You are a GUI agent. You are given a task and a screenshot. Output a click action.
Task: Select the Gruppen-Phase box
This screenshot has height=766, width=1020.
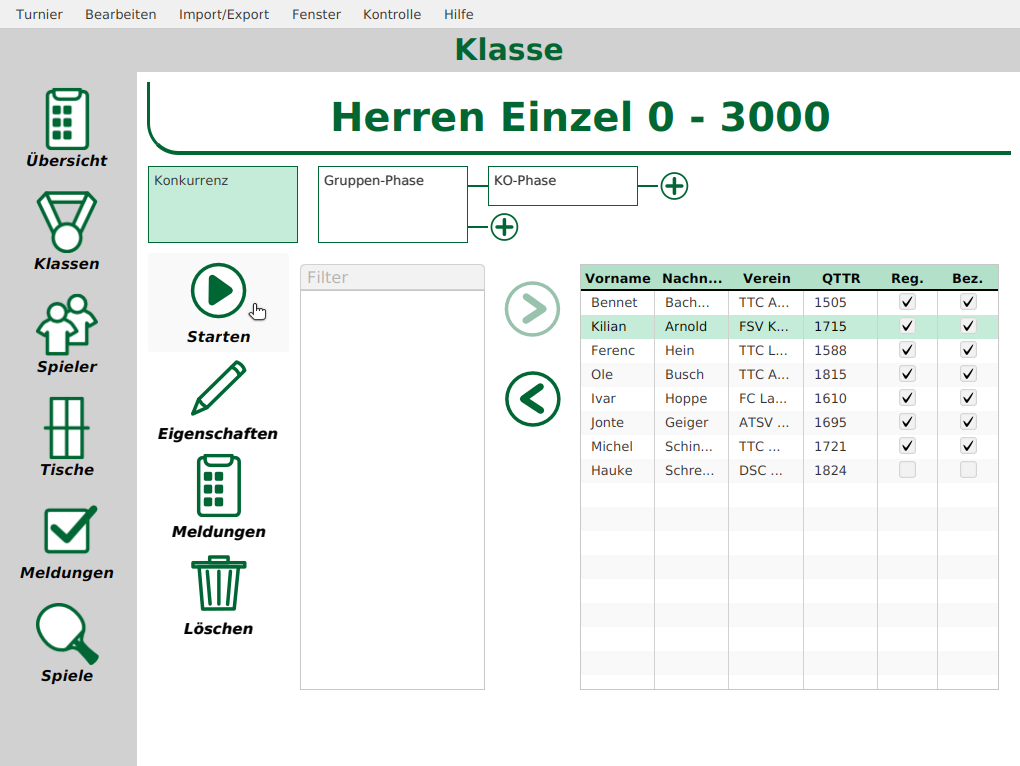pos(393,204)
